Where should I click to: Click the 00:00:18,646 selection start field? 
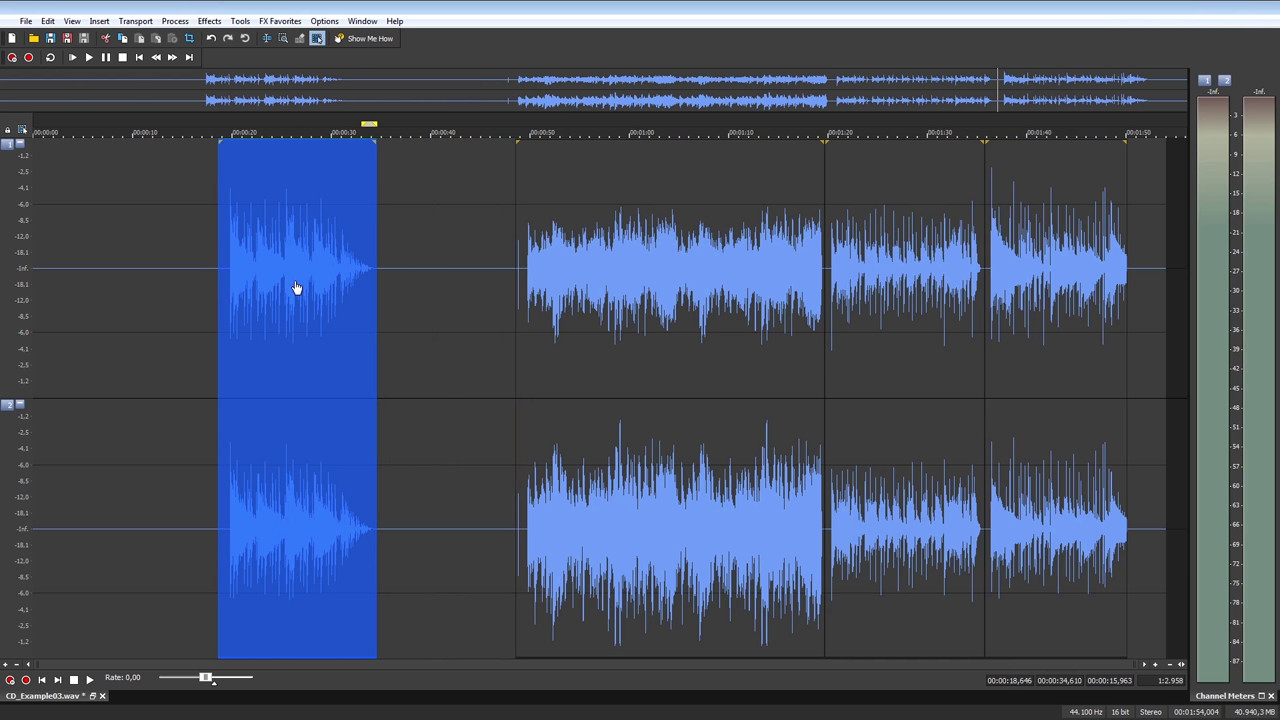tap(1009, 681)
